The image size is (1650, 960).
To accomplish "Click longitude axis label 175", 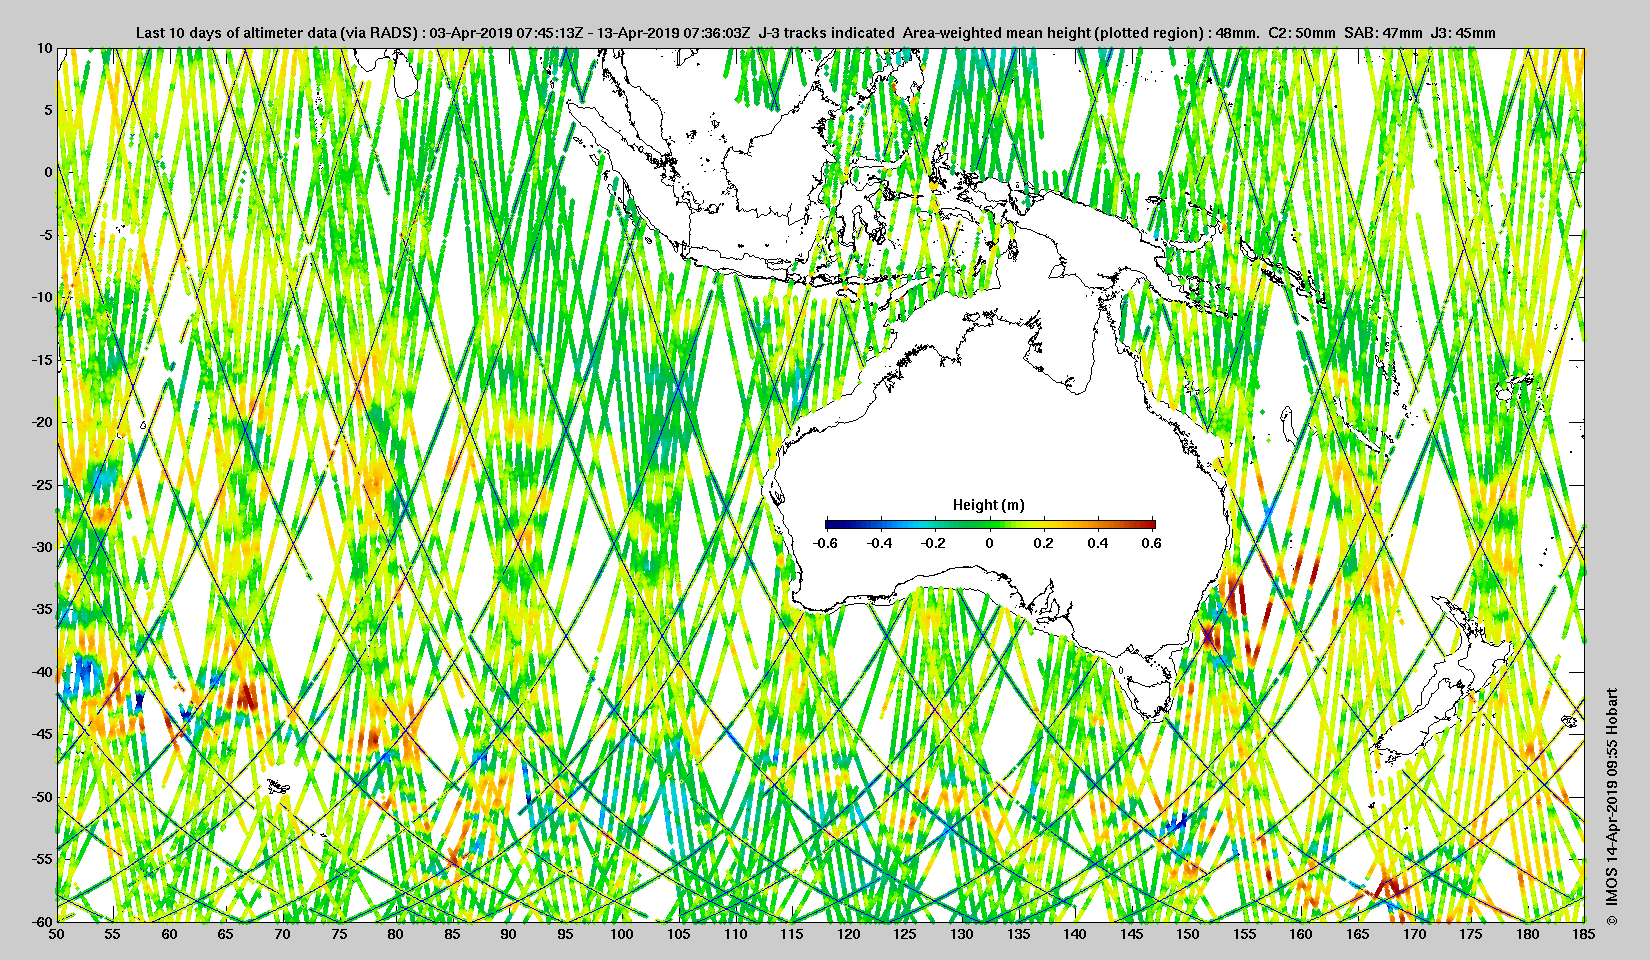I will [x=1471, y=934].
